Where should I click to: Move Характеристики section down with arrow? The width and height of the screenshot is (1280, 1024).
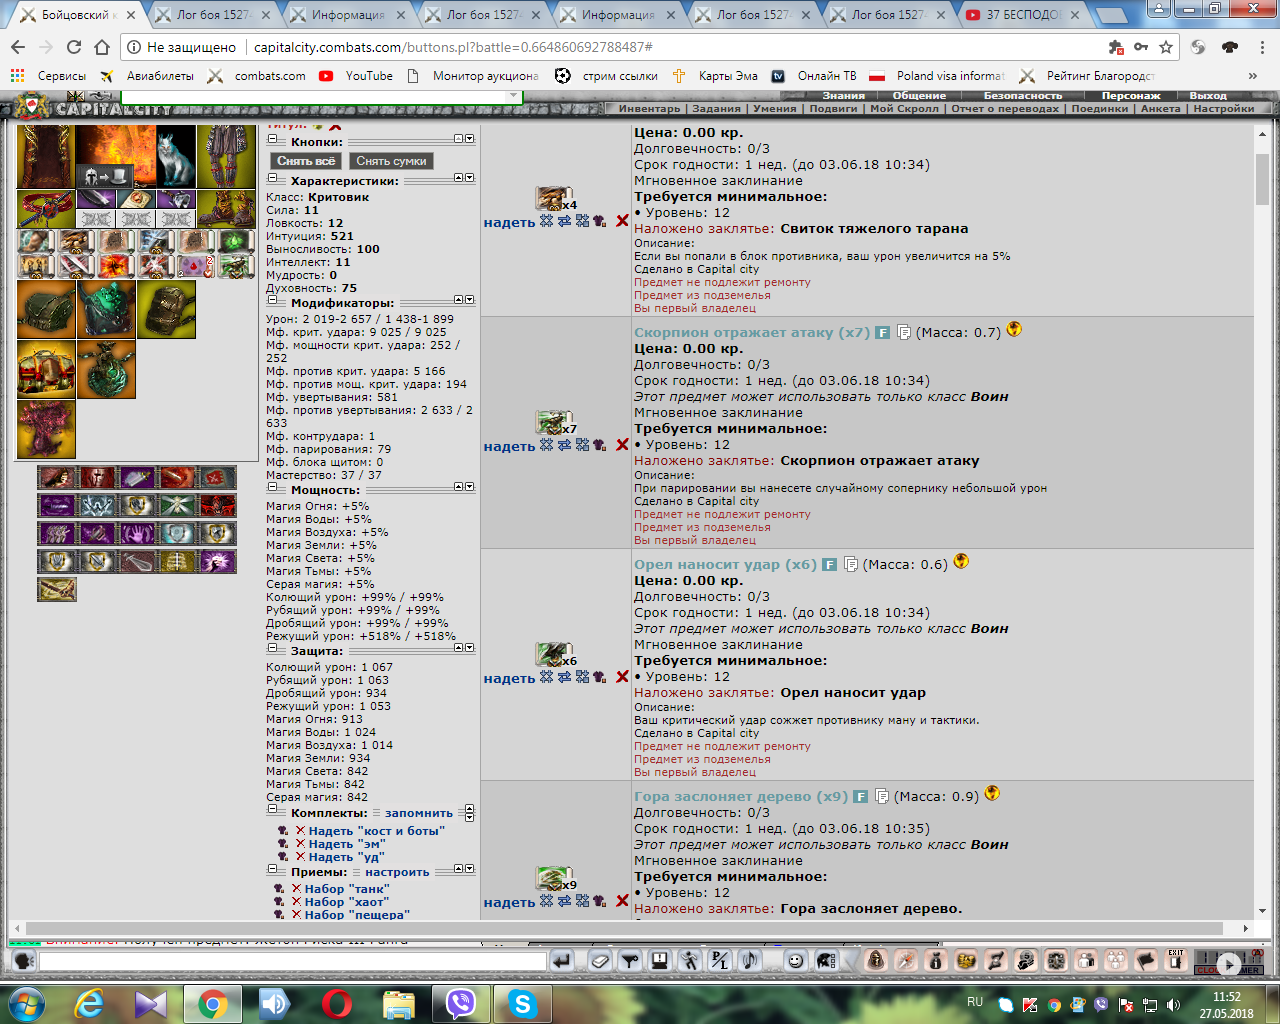470,178
